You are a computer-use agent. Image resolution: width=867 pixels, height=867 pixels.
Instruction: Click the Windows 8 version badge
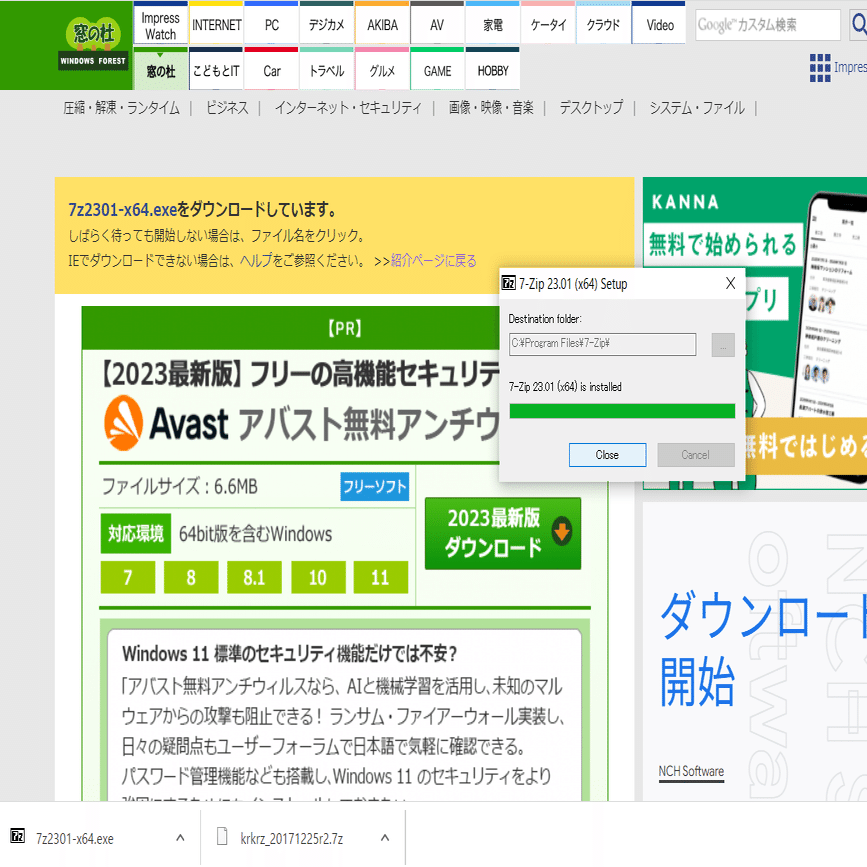[x=191, y=577]
